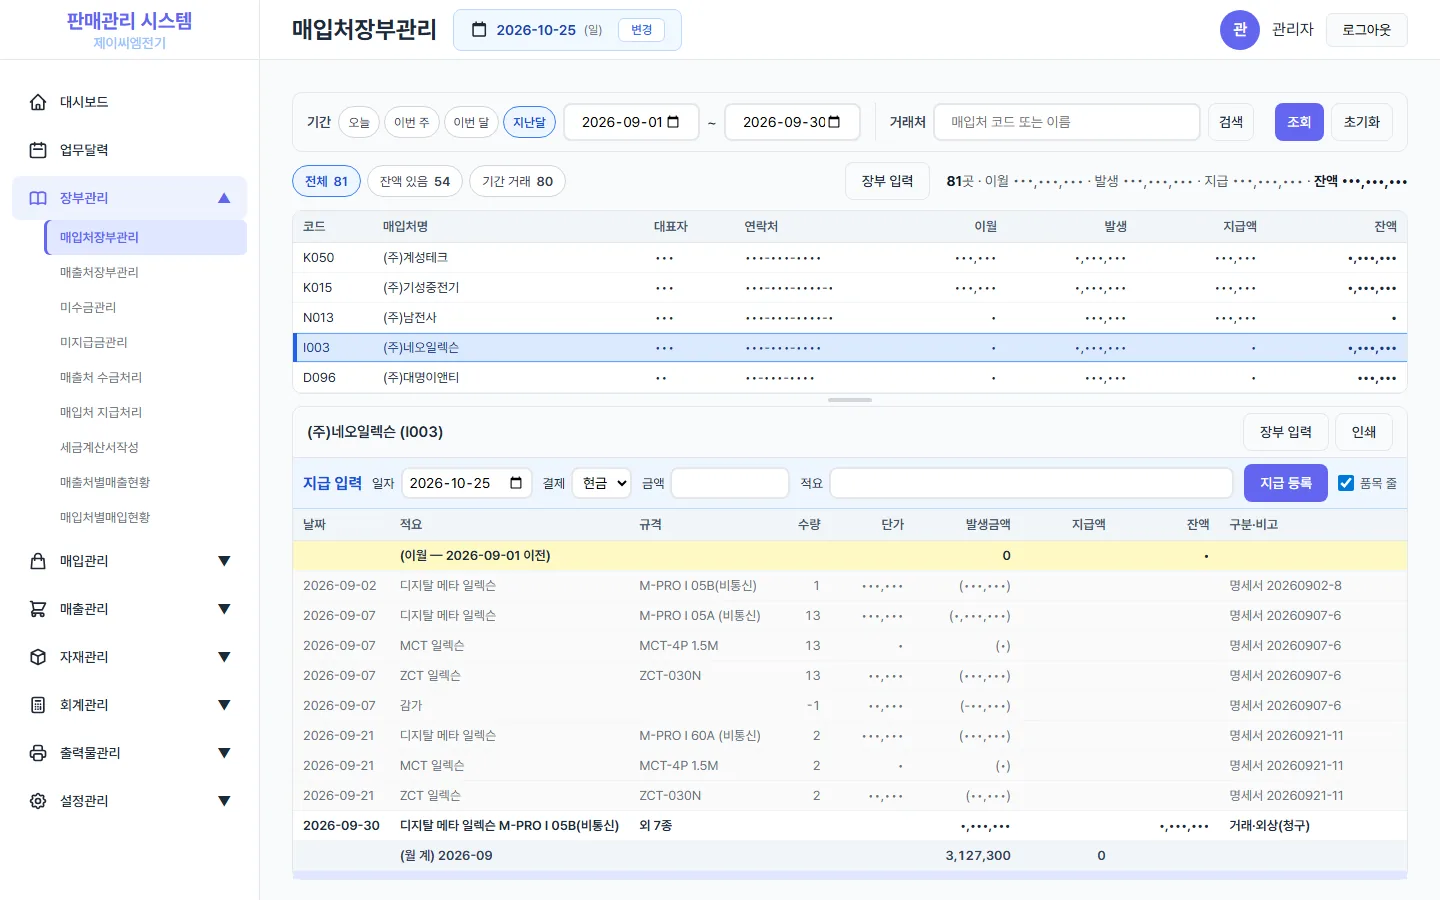This screenshot has height=900, width=1440.
Task: Select the 오늘 period chip
Action: point(359,122)
